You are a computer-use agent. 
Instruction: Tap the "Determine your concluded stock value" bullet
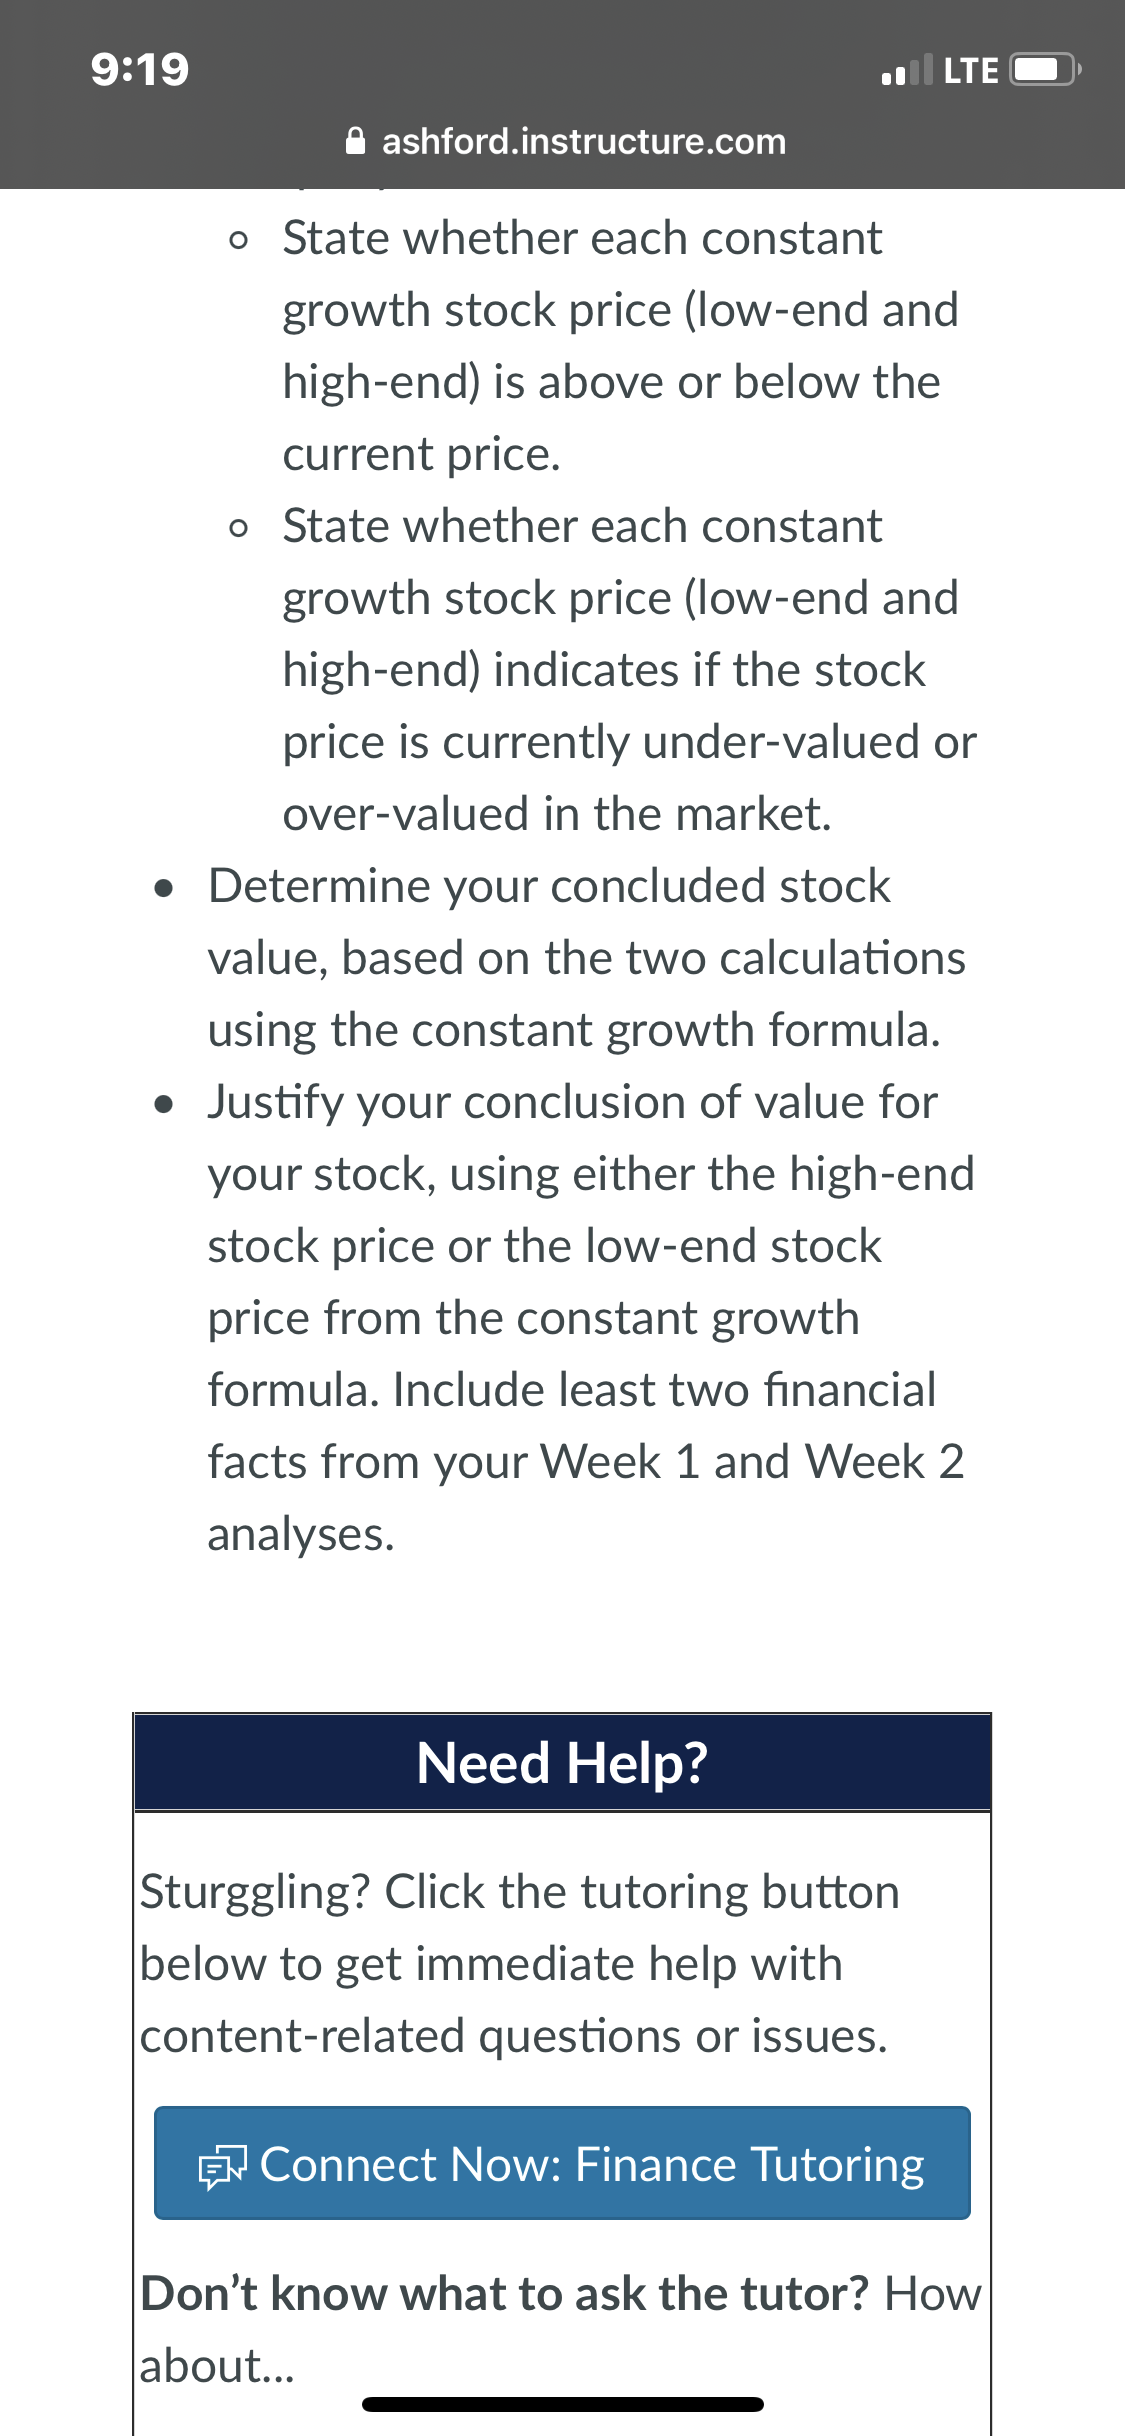pyautogui.click(x=587, y=957)
